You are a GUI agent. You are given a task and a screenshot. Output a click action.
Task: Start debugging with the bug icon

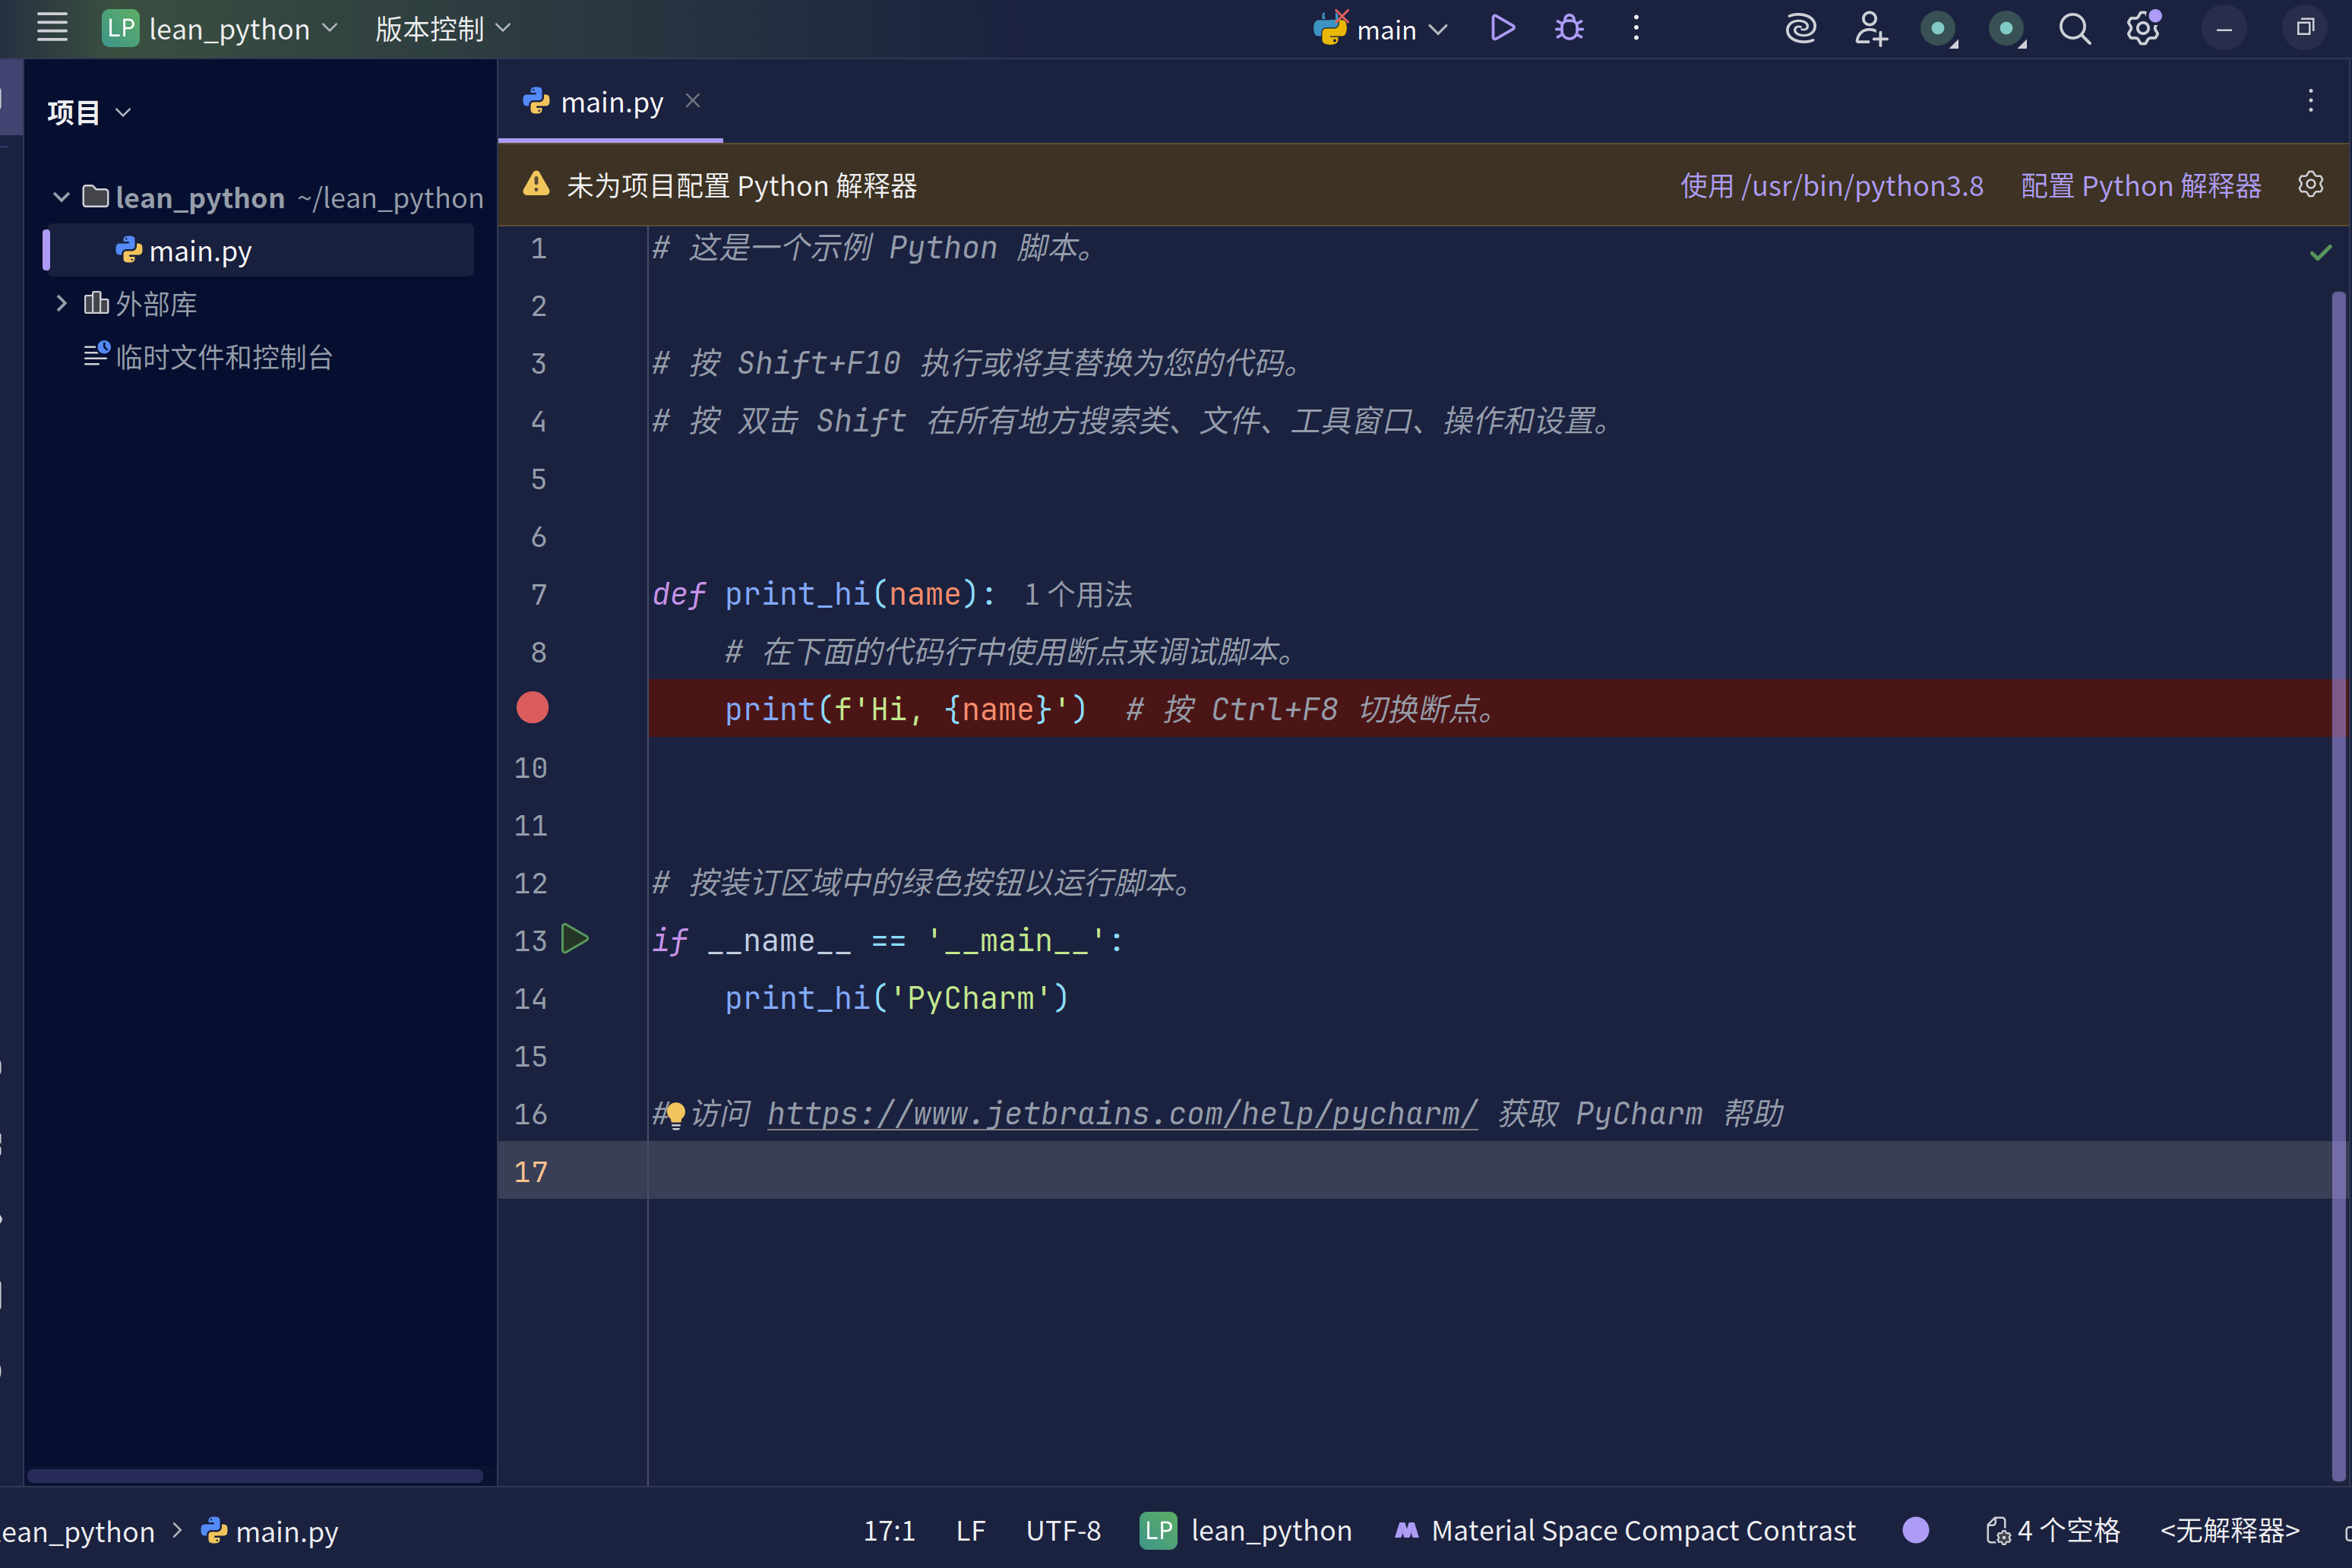pos(1569,28)
